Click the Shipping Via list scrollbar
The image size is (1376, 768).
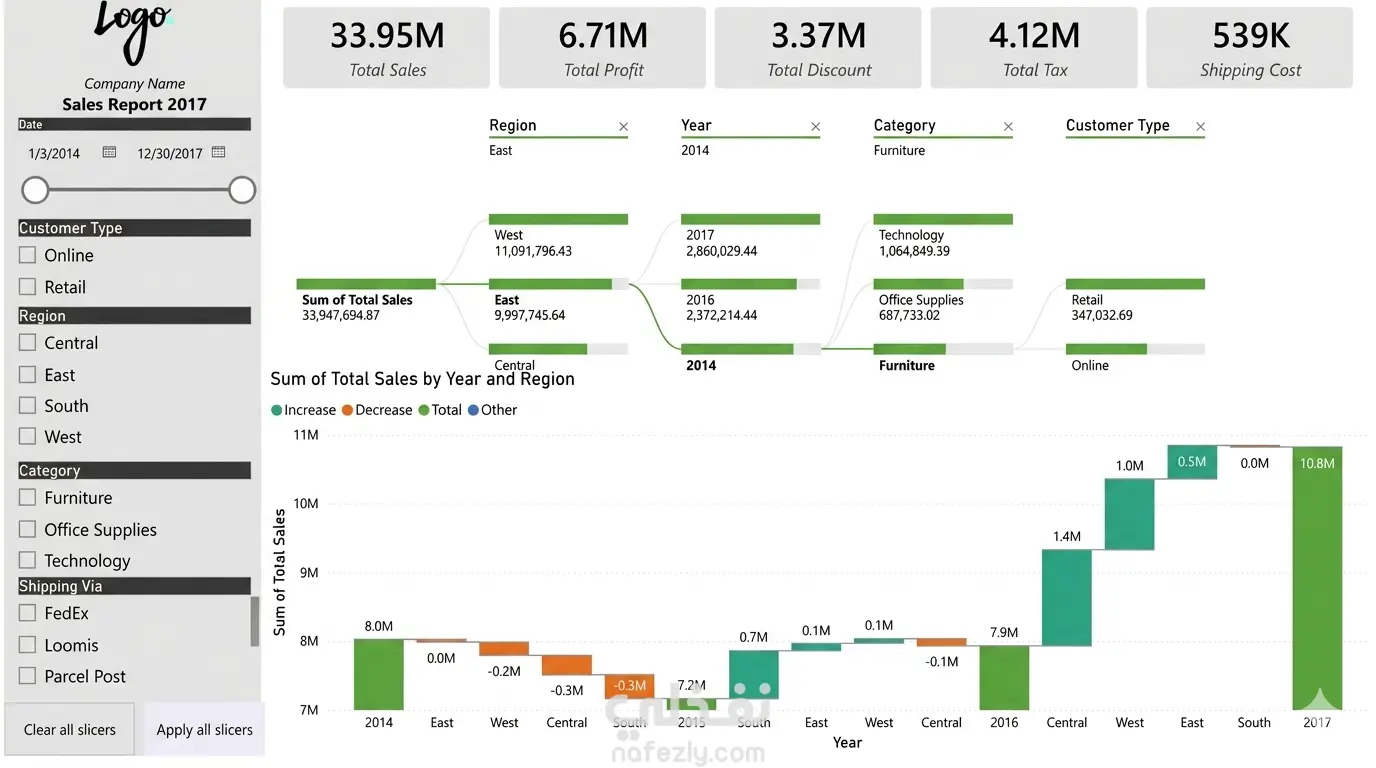click(255, 621)
